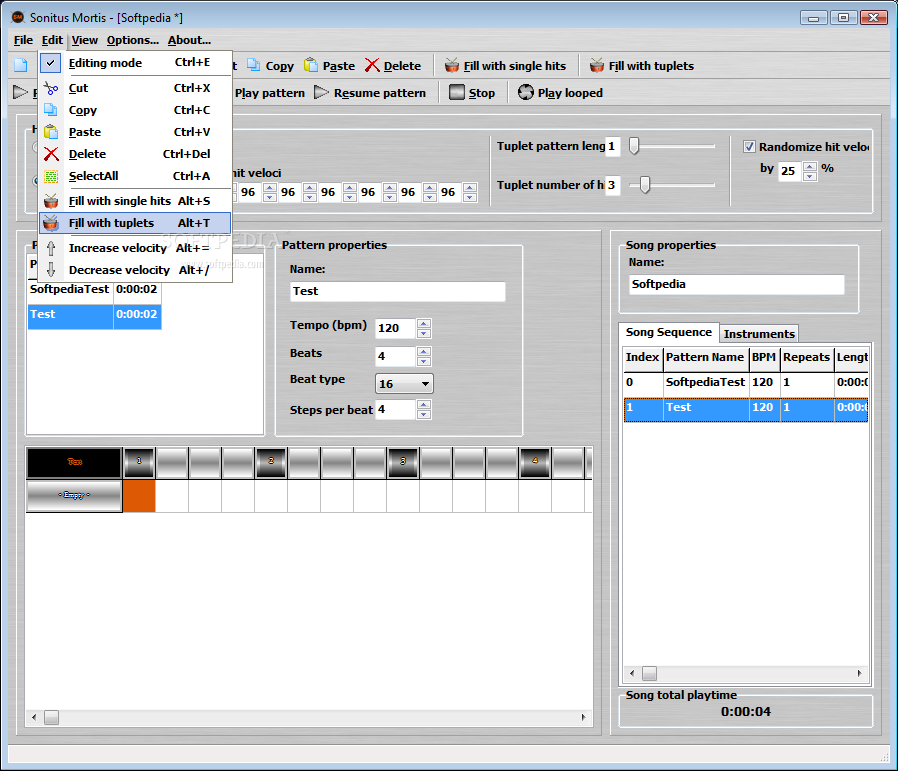Image resolution: width=898 pixels, height=771 pixels.
Task: Adjust Tuplet number of hits slider handle
Action: [645, 184]
